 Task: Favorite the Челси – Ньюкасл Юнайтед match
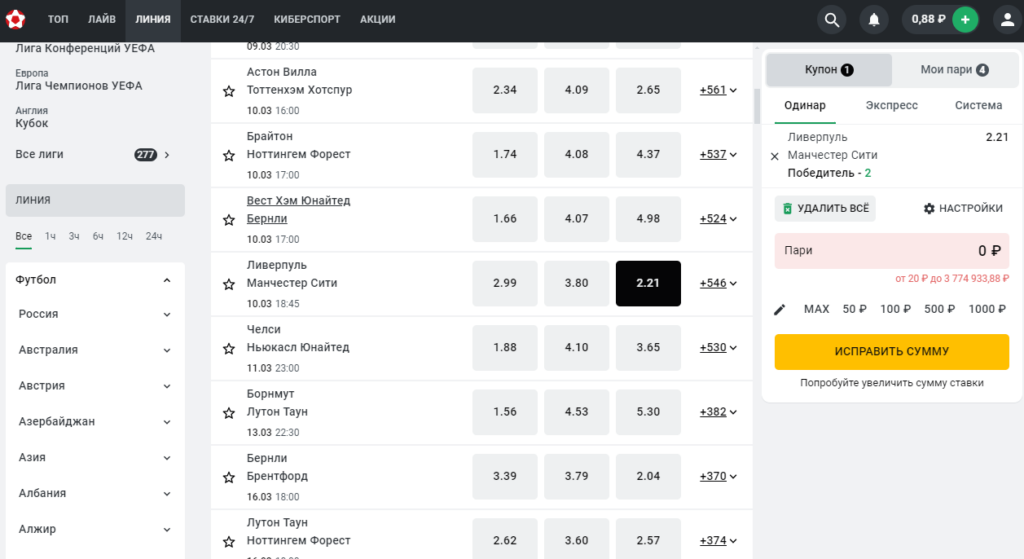[229, 349]
